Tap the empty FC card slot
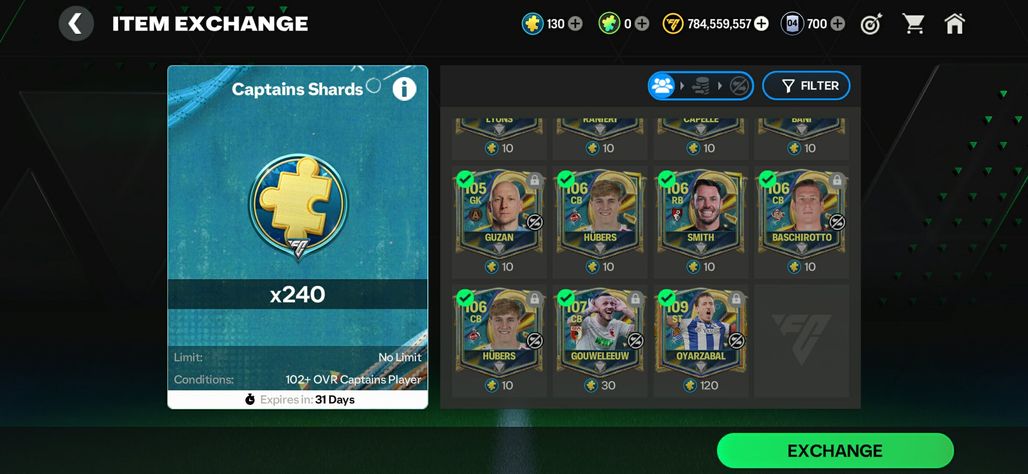This screenshot has width=1028, height=474. click(x=801, y=340)
